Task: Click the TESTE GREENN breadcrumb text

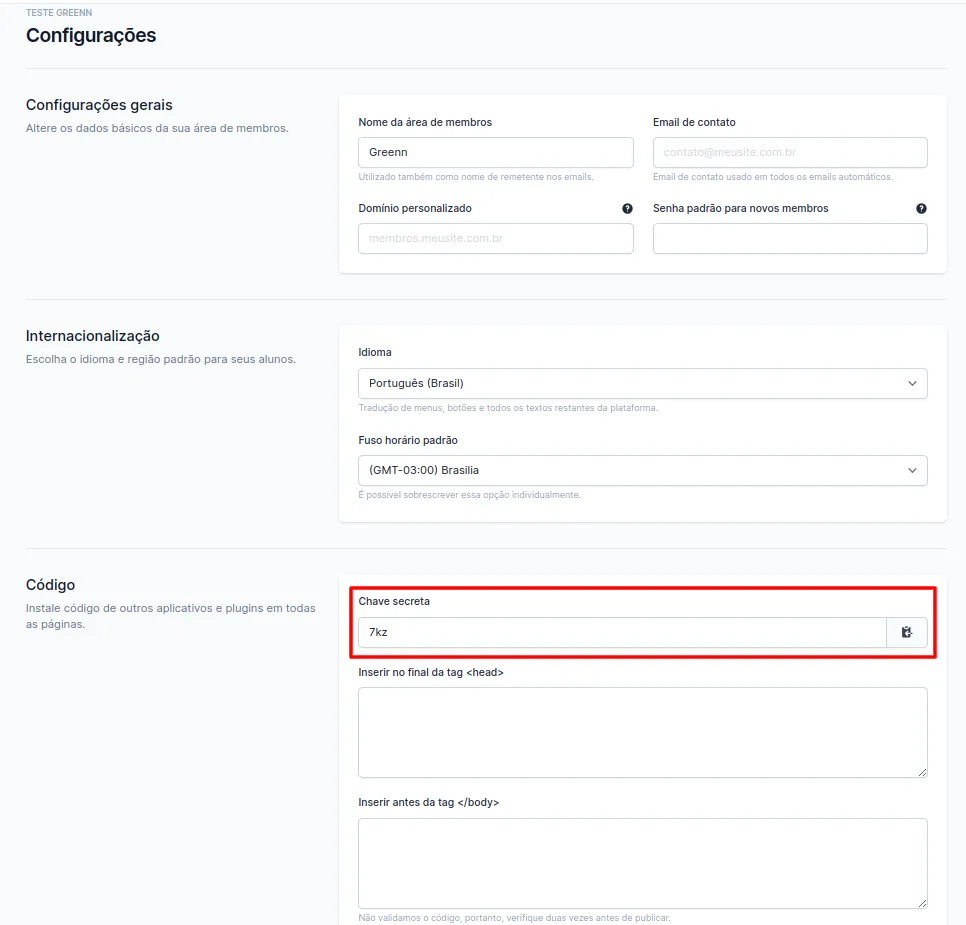Action: pyautogui.click(x=59, y=12)
